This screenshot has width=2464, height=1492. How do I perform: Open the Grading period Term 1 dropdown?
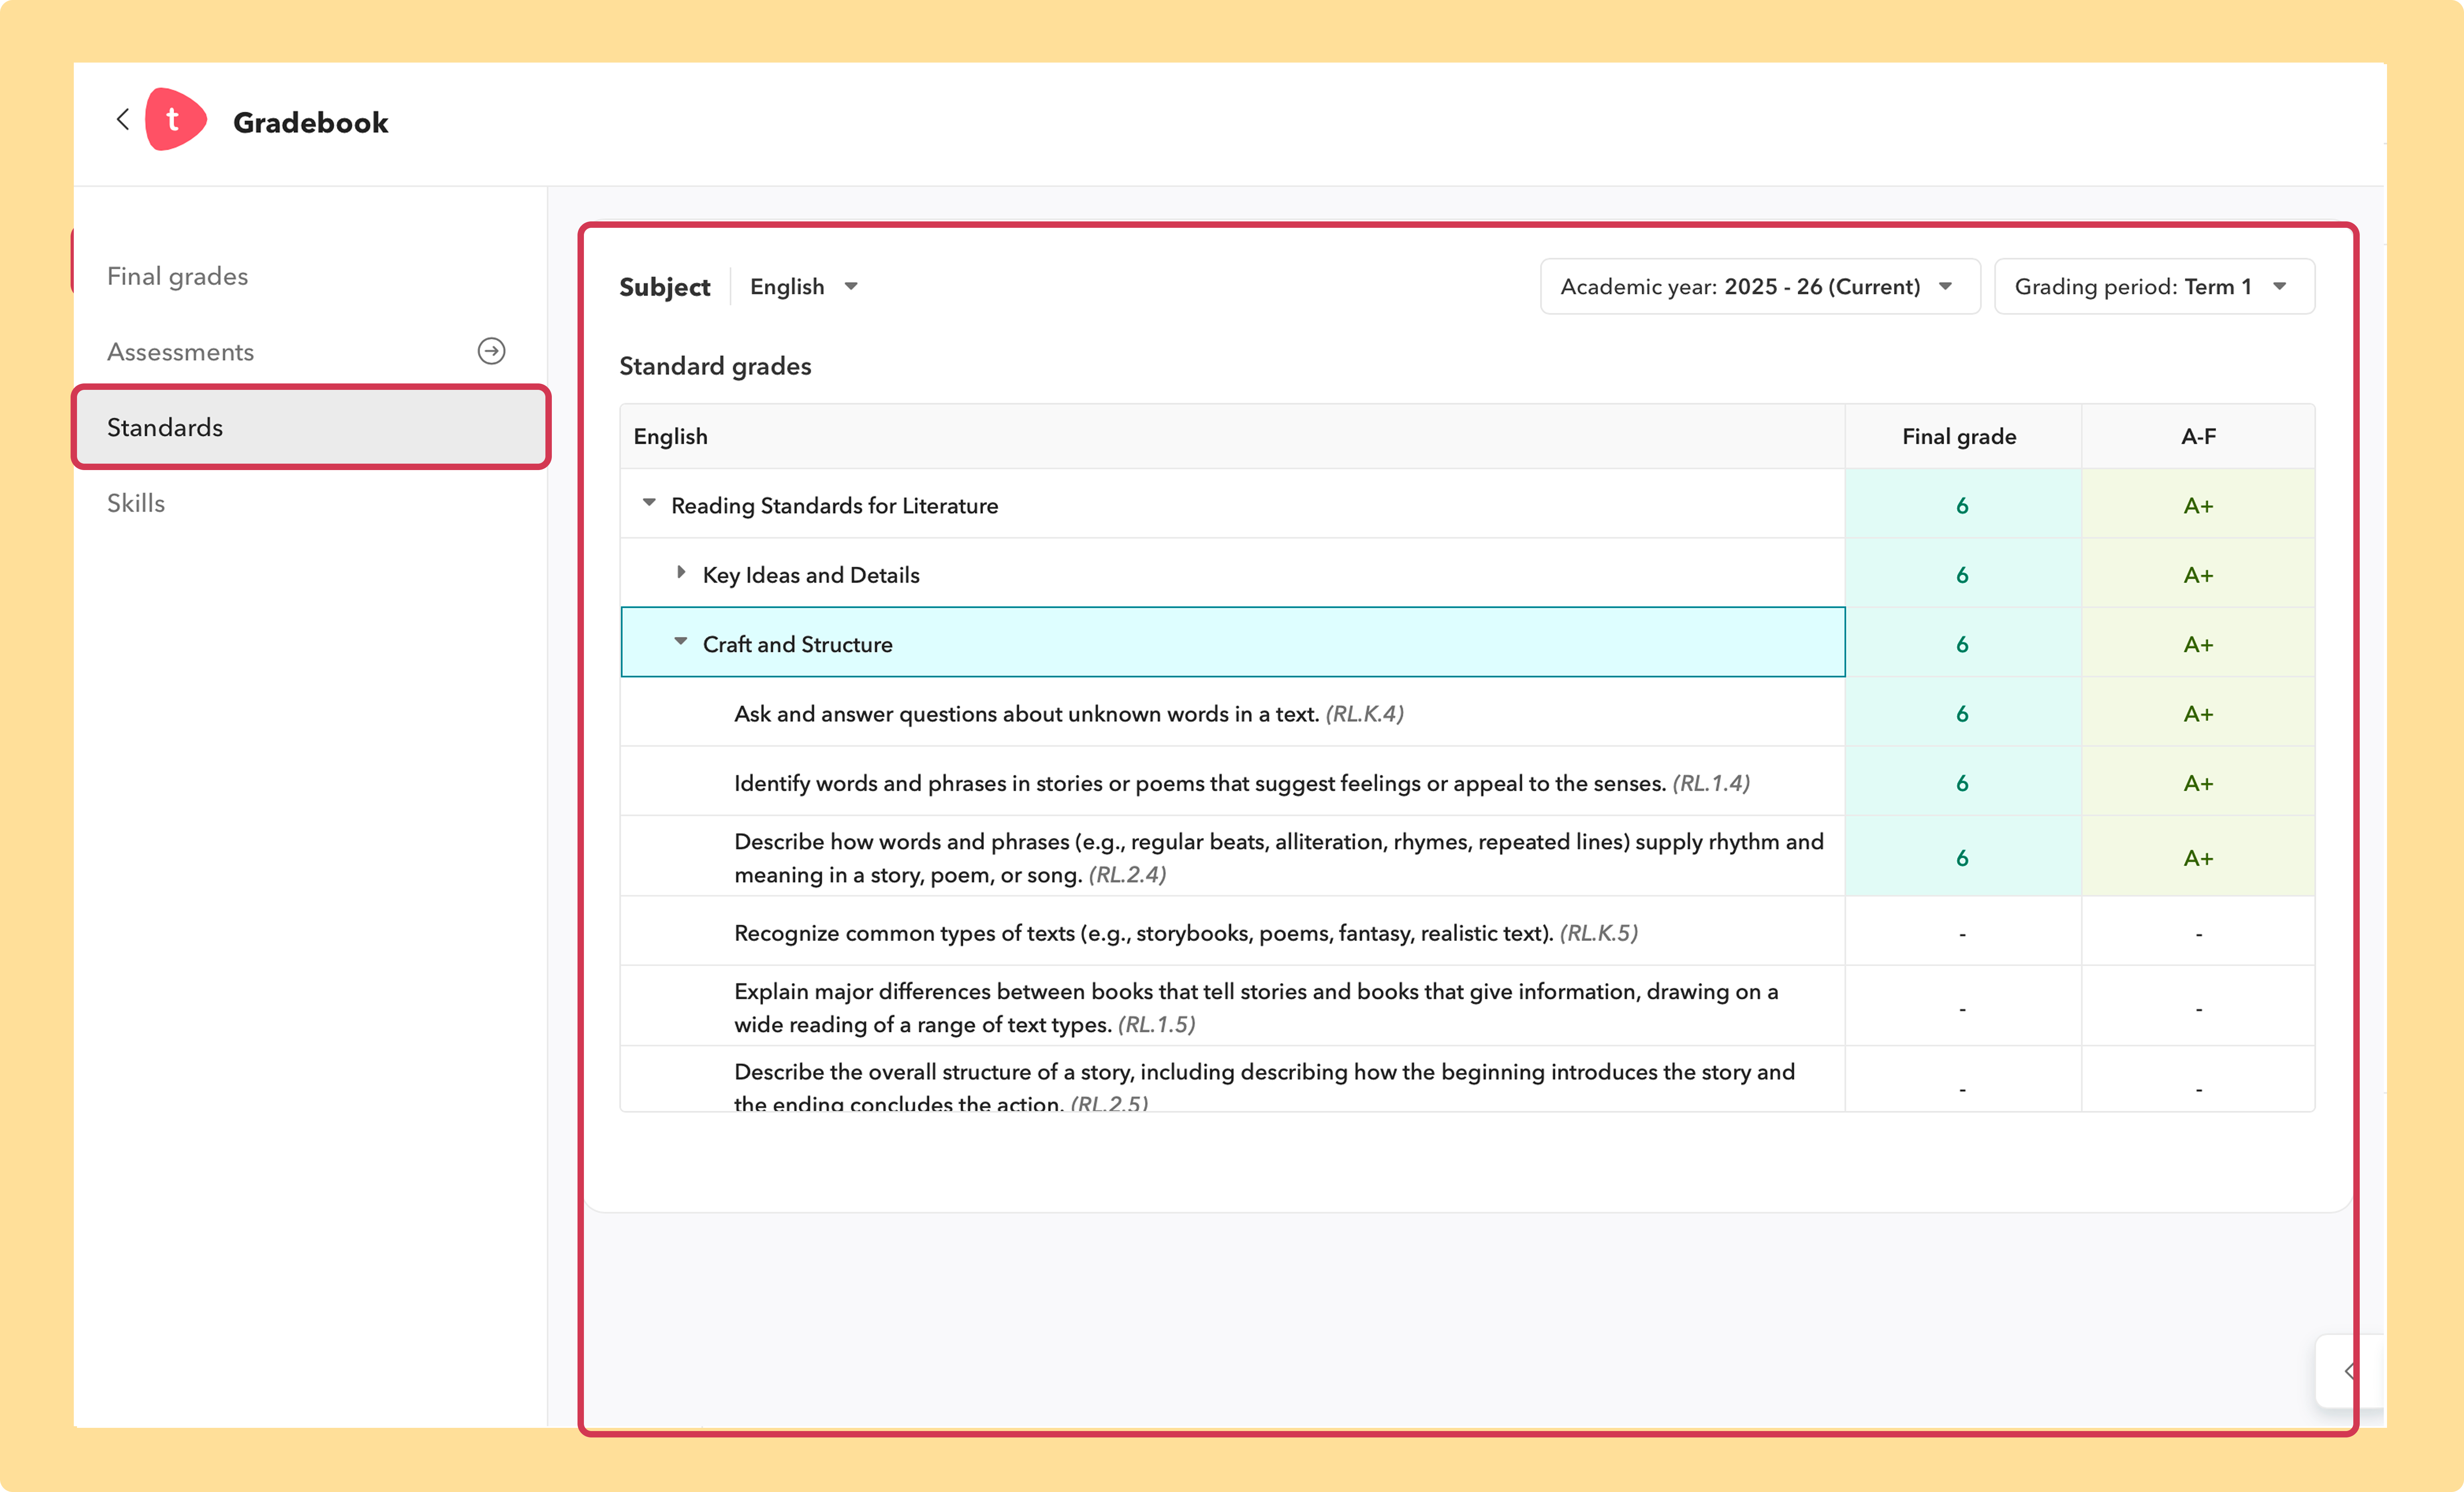click(2154, 287)
